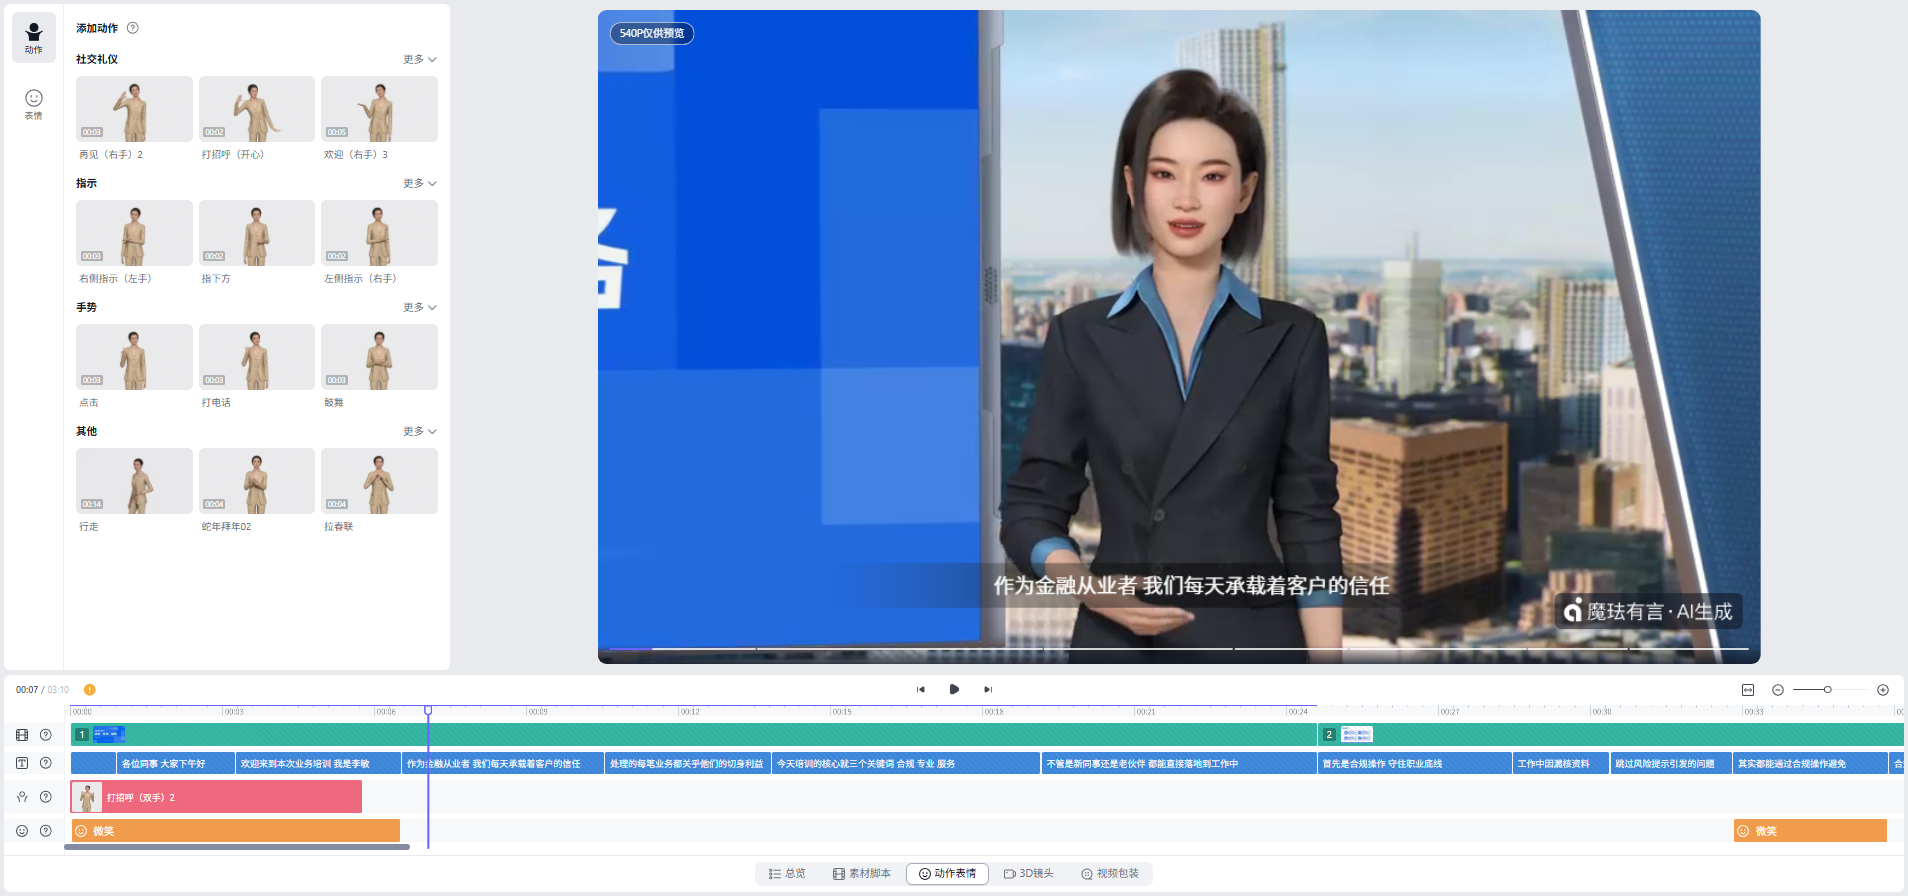Click the action track icon

click(22, 797)
